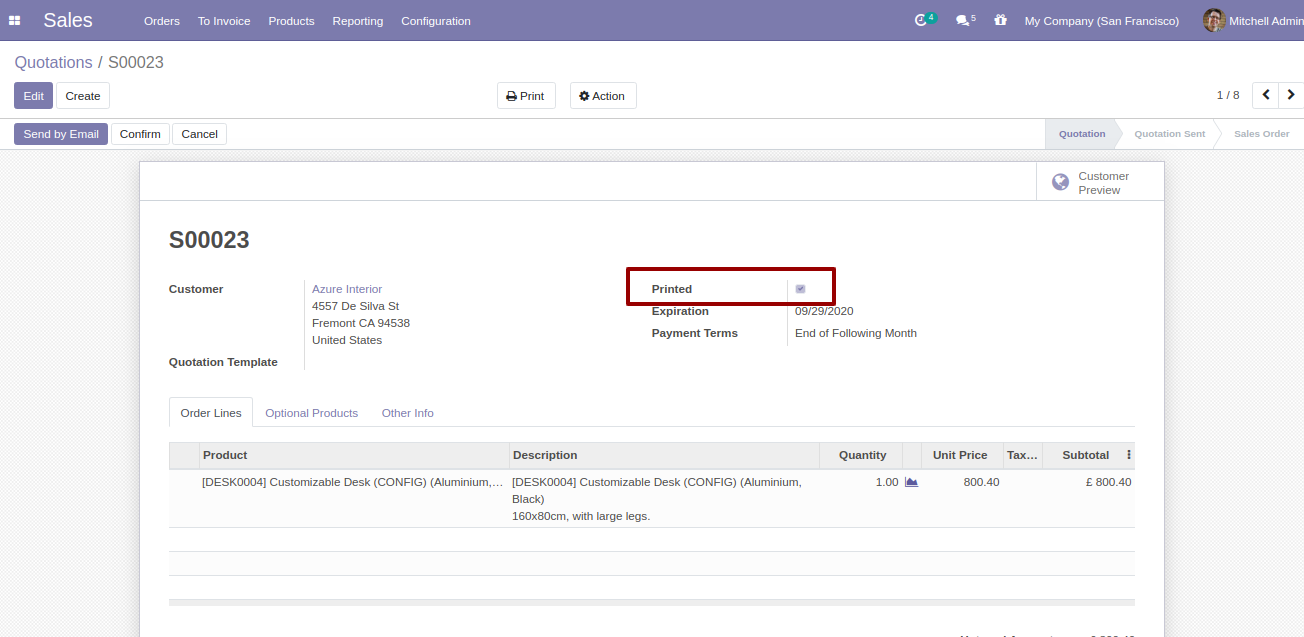Sort by the Unit Price column header
The height and width of the screenshot is (637, 1304).
click(x=960, y=455)
